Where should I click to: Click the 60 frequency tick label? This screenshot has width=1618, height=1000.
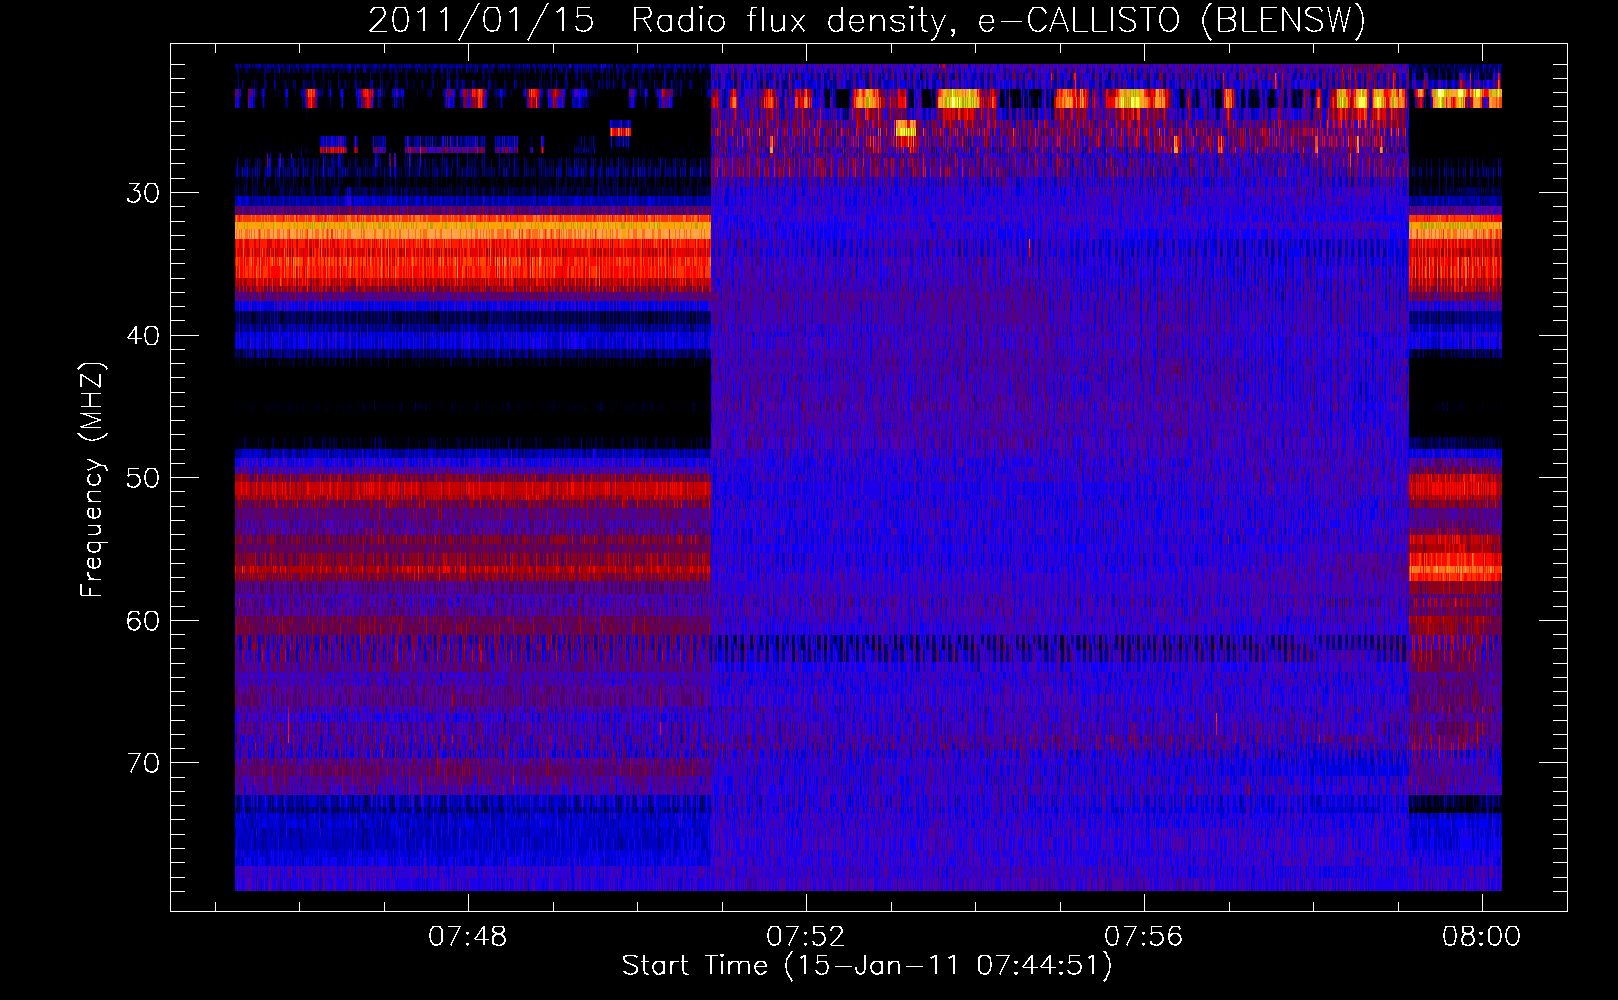[x=143, y=621]
